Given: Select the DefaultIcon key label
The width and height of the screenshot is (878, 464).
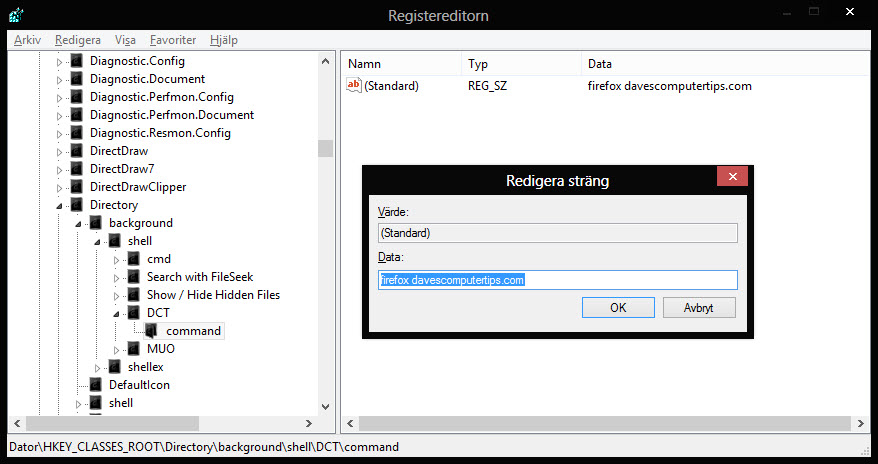Looking at the screenshot, I should click(x=139, y=385).
